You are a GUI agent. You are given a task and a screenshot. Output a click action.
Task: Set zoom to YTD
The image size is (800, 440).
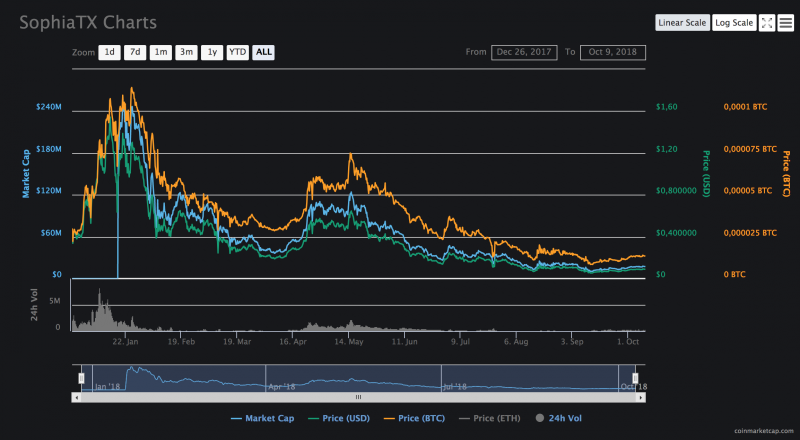(x=238, y=52)
